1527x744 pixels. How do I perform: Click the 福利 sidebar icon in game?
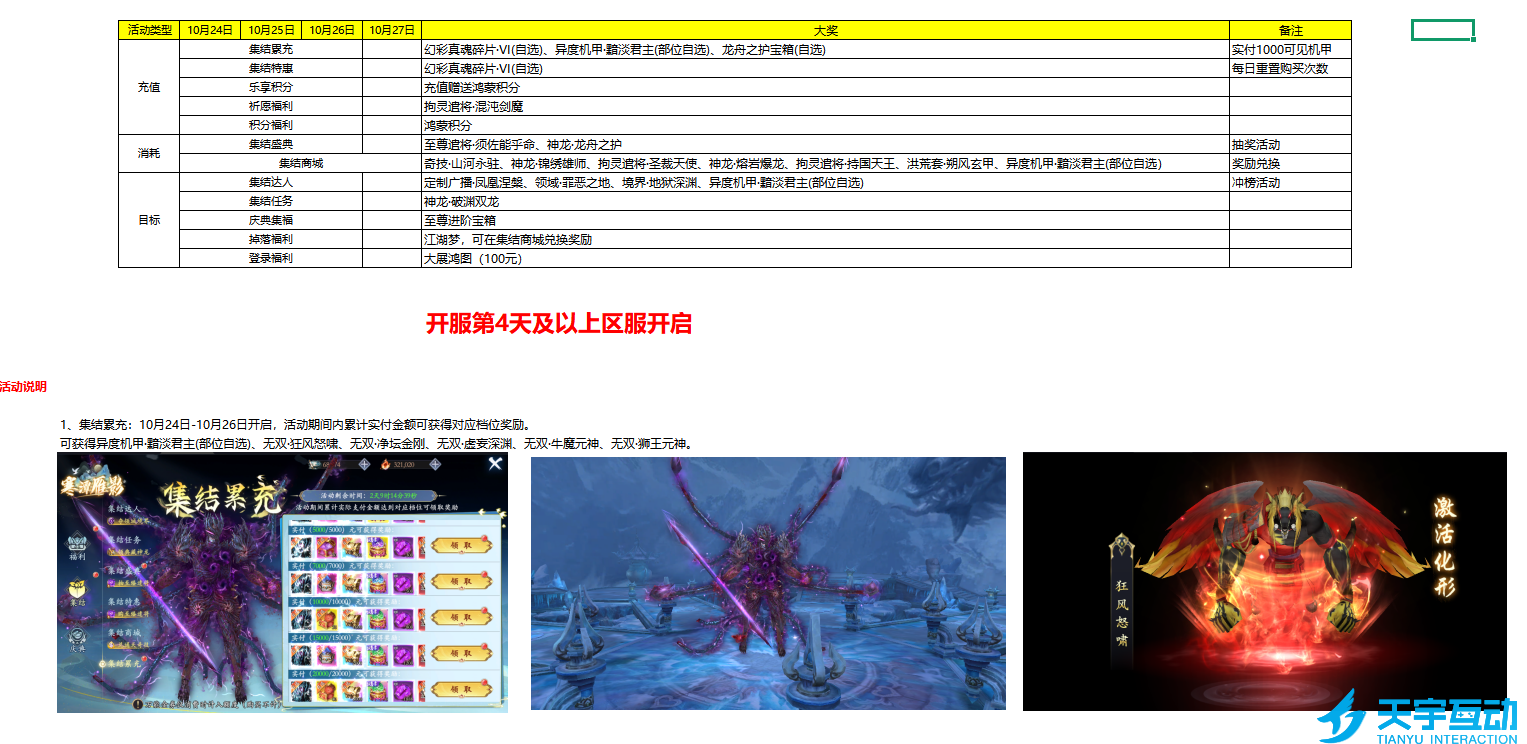(78, 546)
